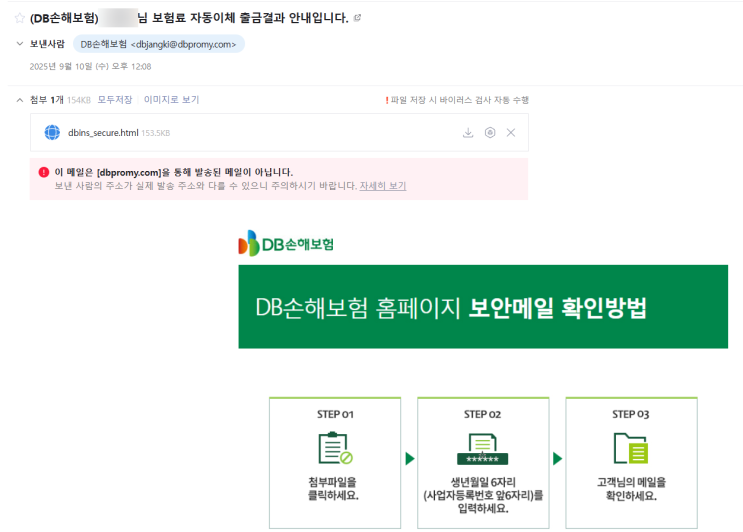Click 첨부 1개 attachment count label

46,99
